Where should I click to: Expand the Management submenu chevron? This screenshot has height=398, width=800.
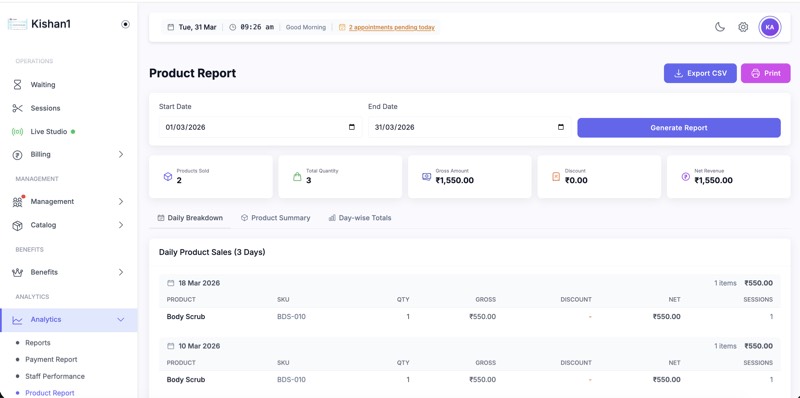click(121, 202)
